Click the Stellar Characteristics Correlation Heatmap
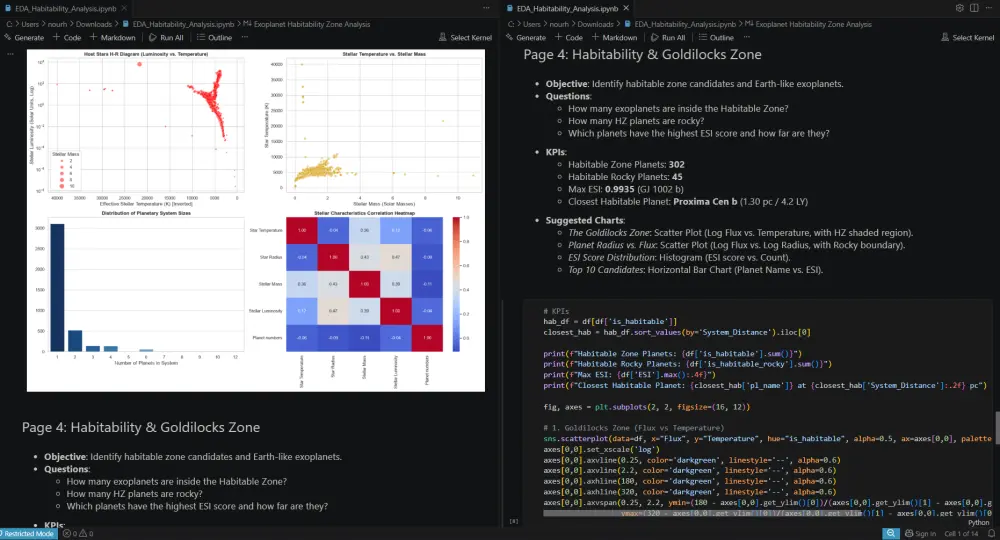 click(x=364, y=284)
